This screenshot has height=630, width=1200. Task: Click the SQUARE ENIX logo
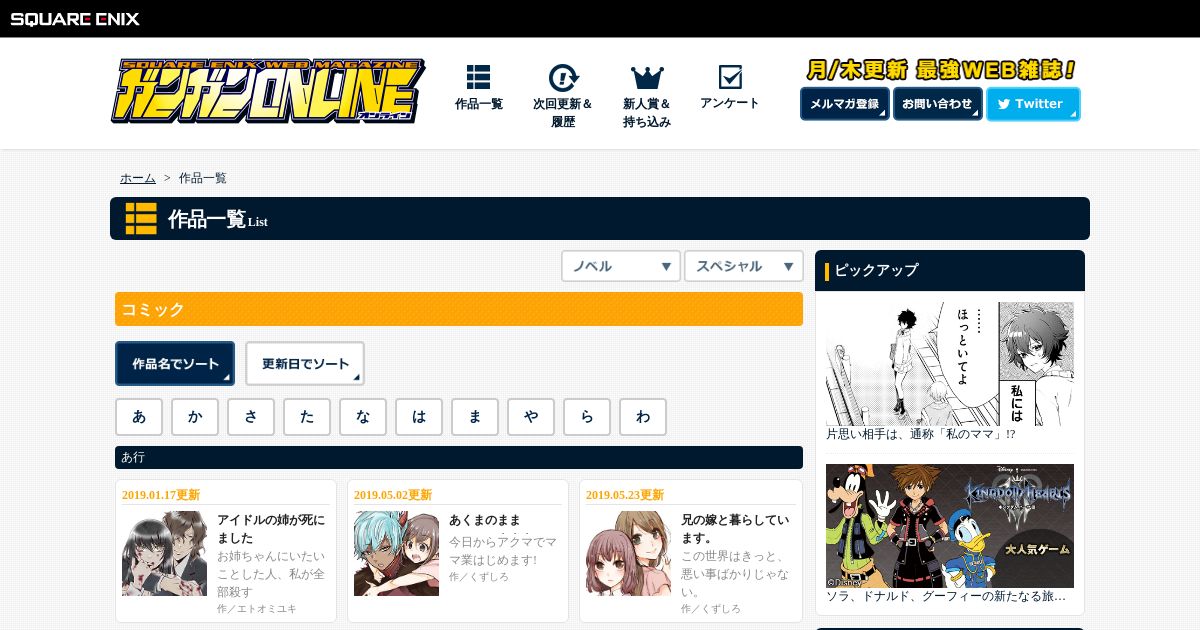75,18
